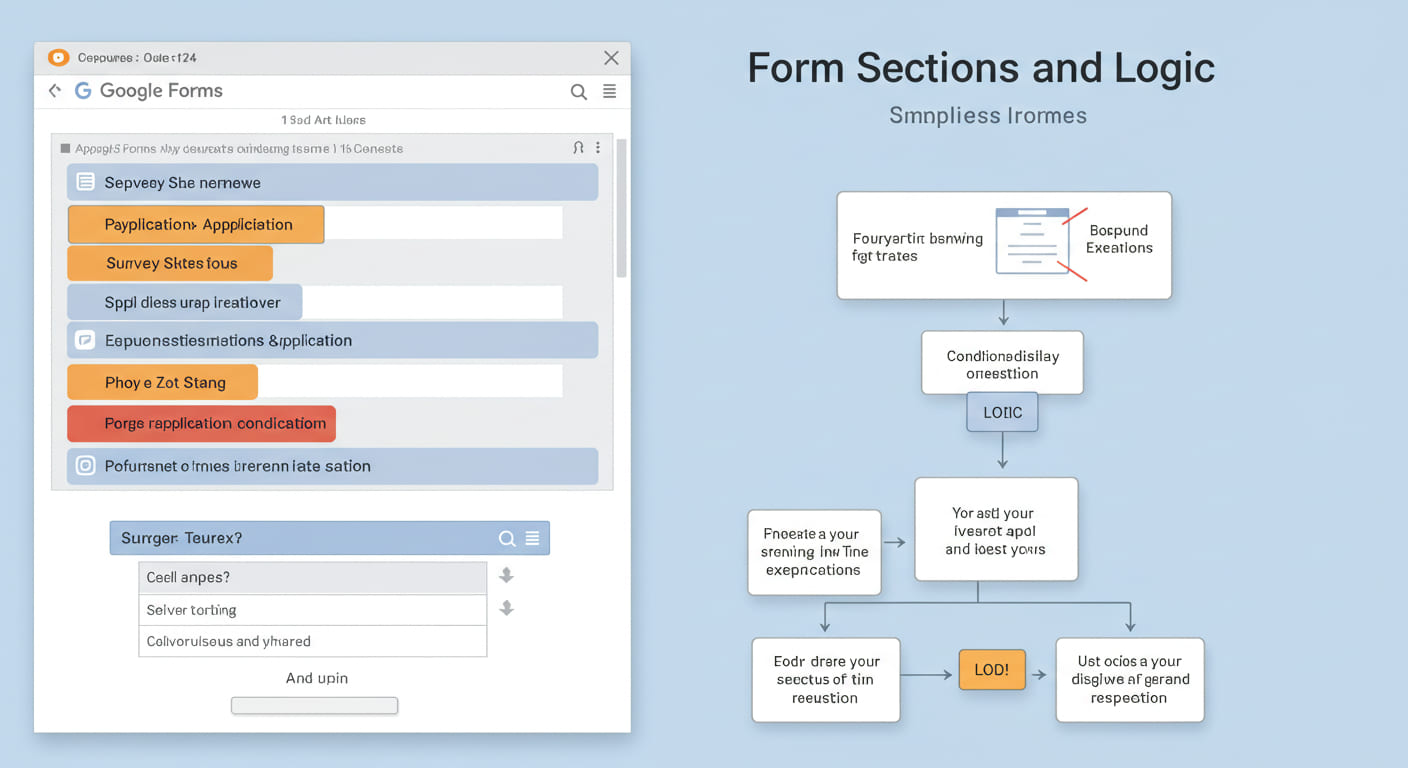Click the list icon on Sepveey She nernewe row

point(86,182)
